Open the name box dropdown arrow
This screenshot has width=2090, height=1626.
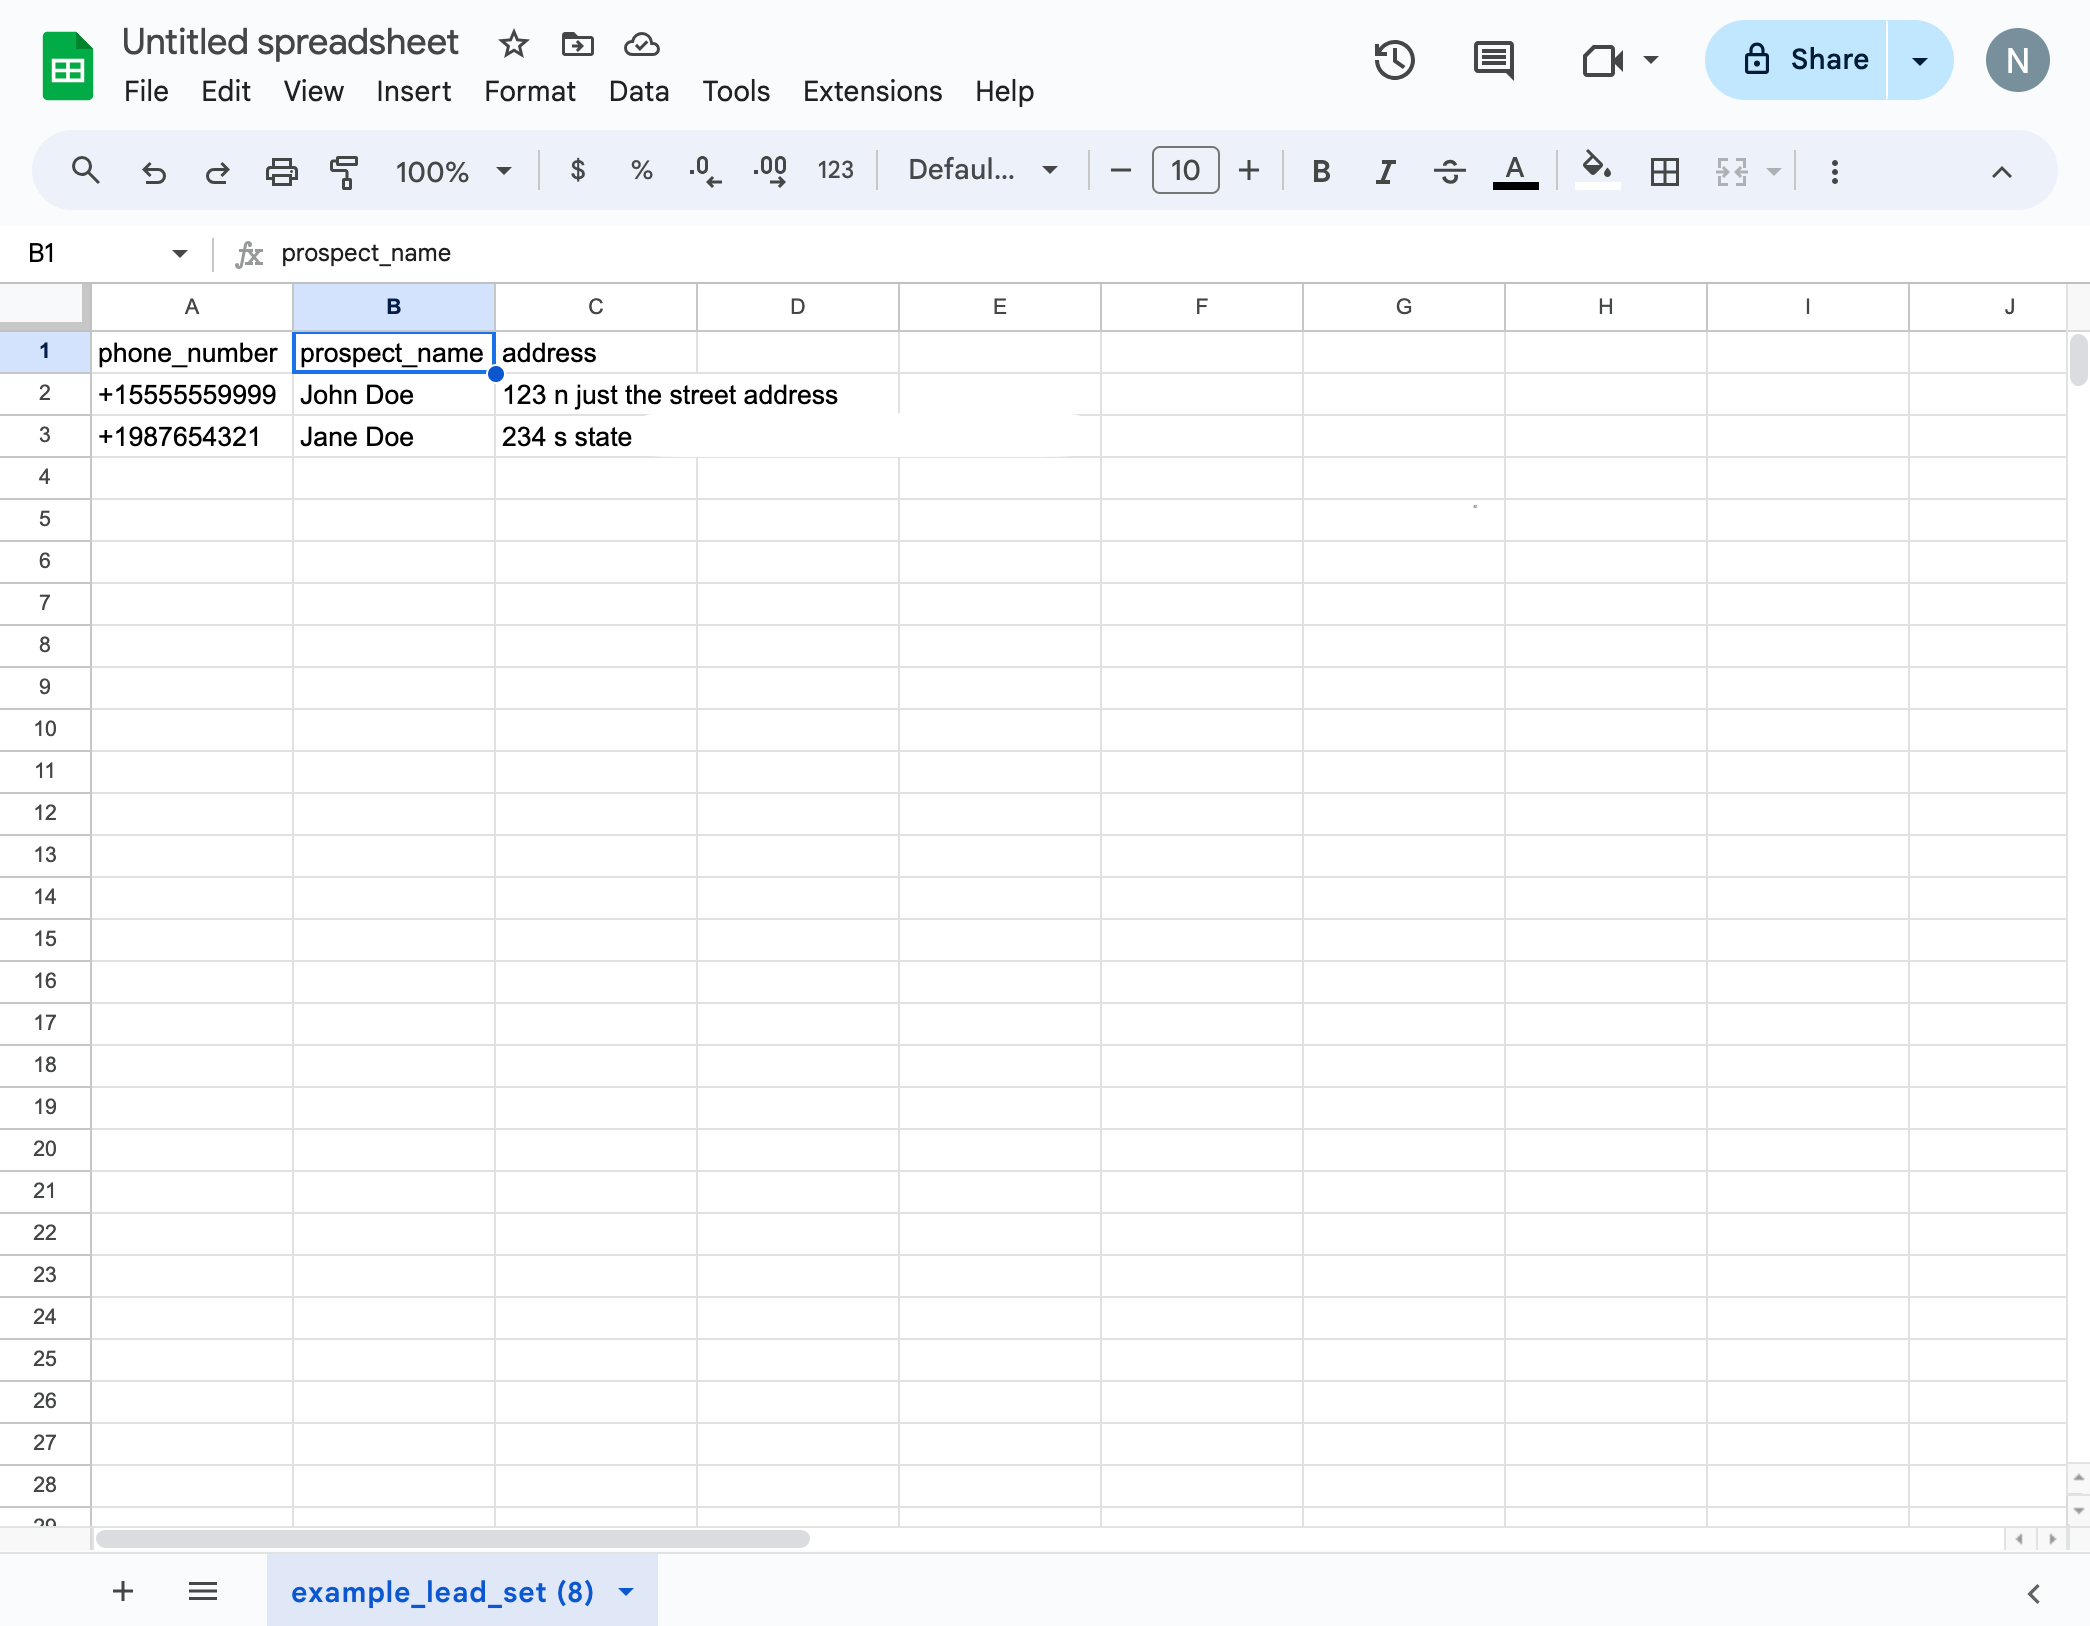pos(180,253)
